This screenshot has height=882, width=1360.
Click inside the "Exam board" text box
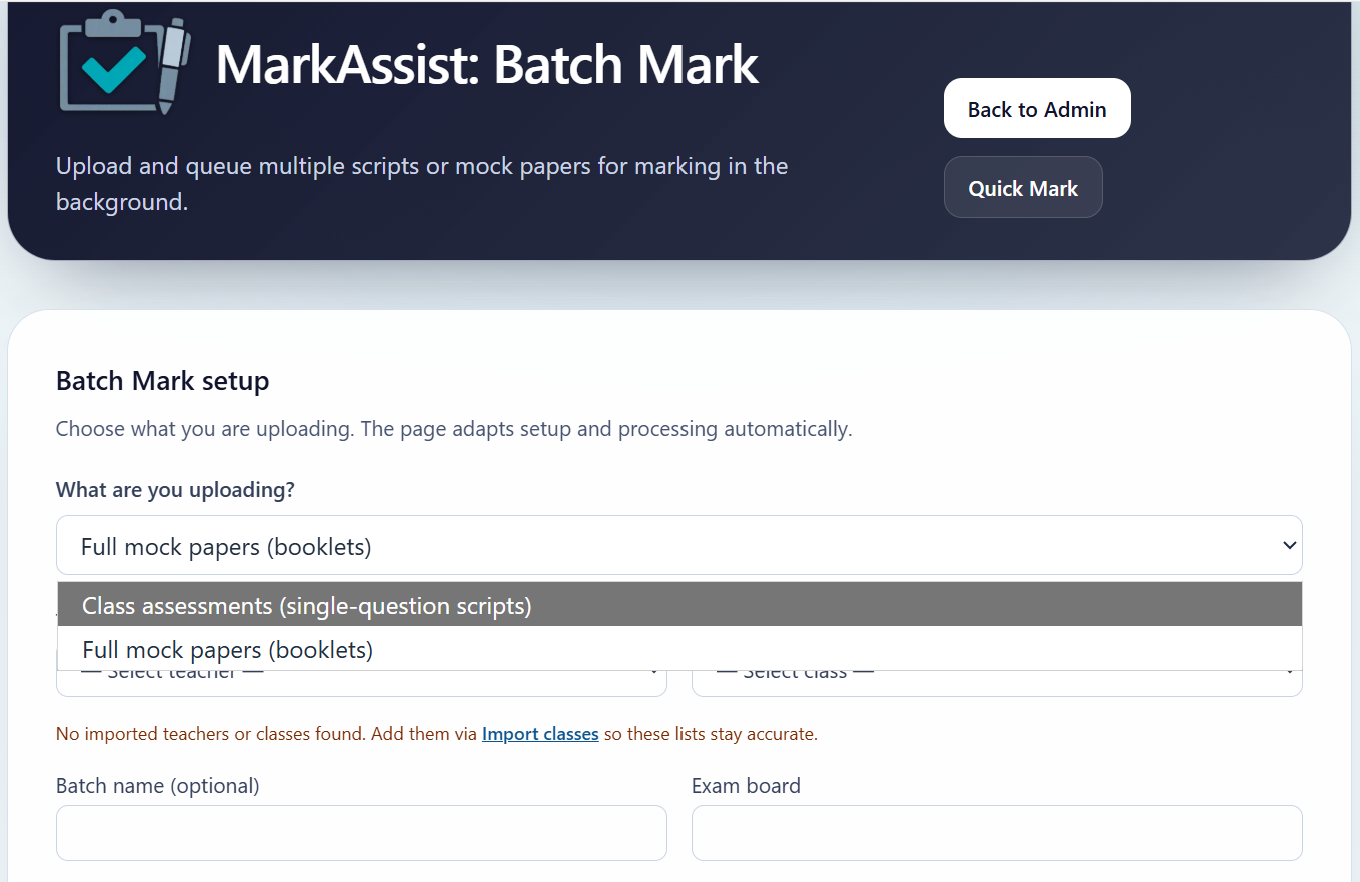pyautogui.click(x=997, y=832)
